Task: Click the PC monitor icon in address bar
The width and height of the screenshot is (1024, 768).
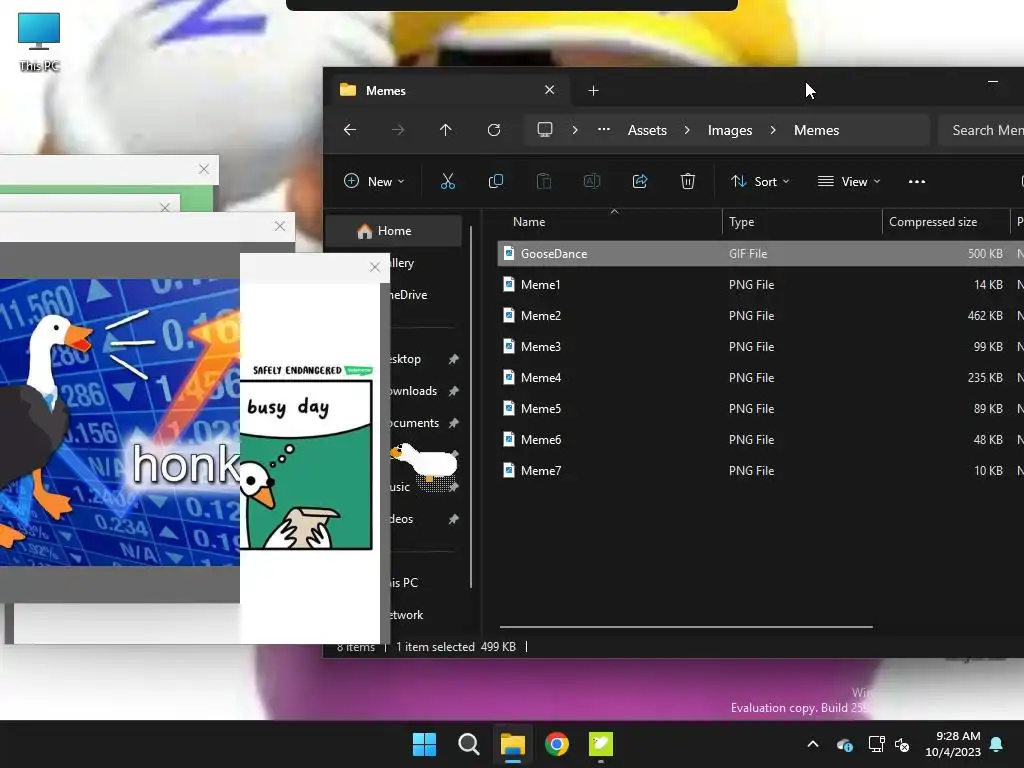Action: (x=545, y=129)
